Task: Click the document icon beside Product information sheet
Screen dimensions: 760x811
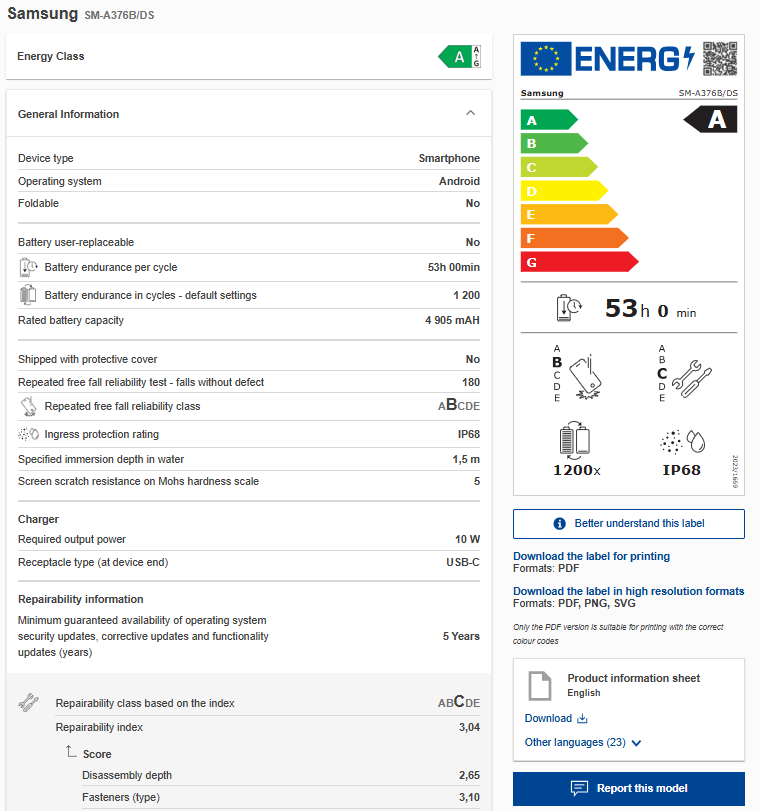Action: [x=540, y=686]
